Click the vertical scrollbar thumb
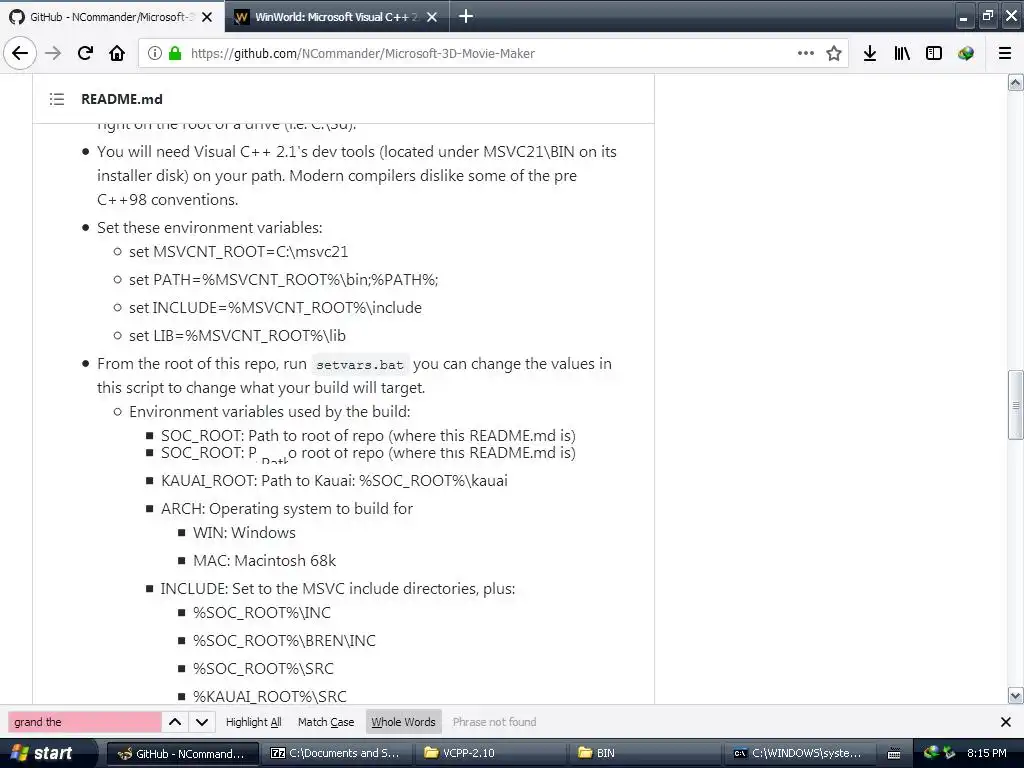This screenshot has width=1024, height=768. pos(1015,405)
